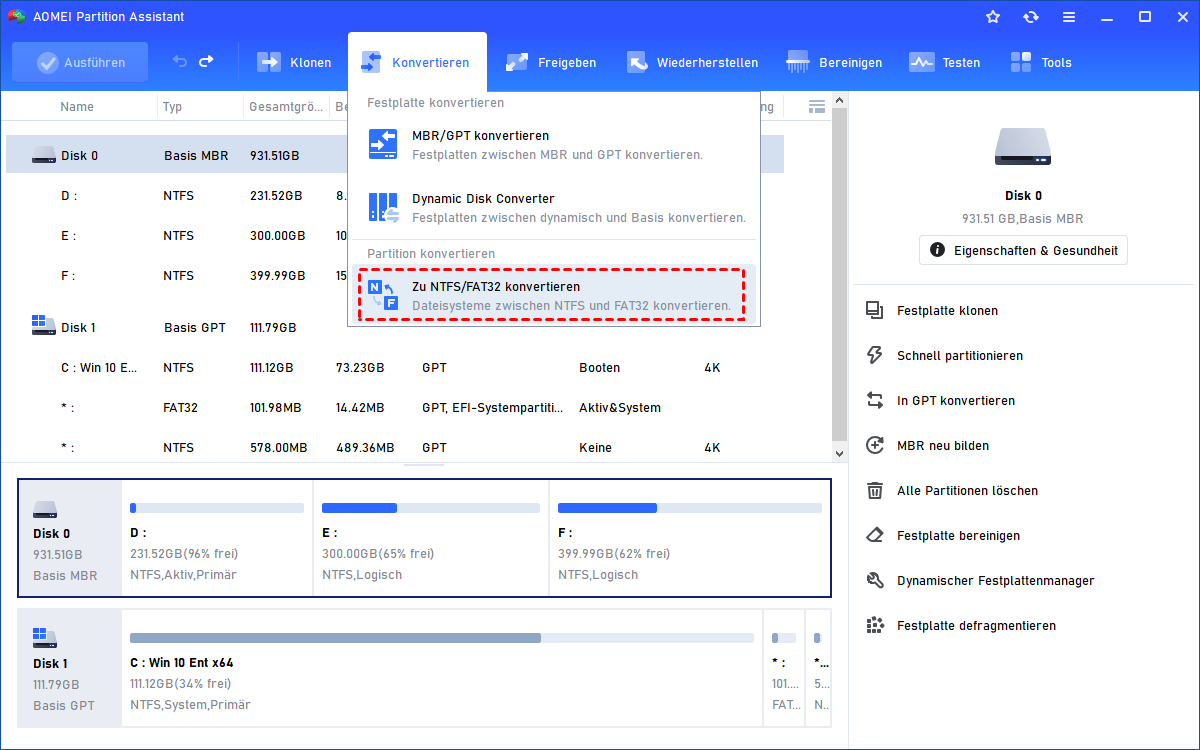The width and height of the screenshot is (1200, 750).
Task: Select F: partition block in disk map
Action: (689, 538)
